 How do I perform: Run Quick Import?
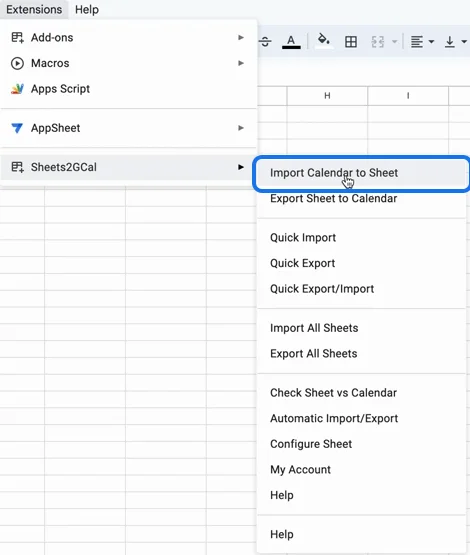click(361, 238)
